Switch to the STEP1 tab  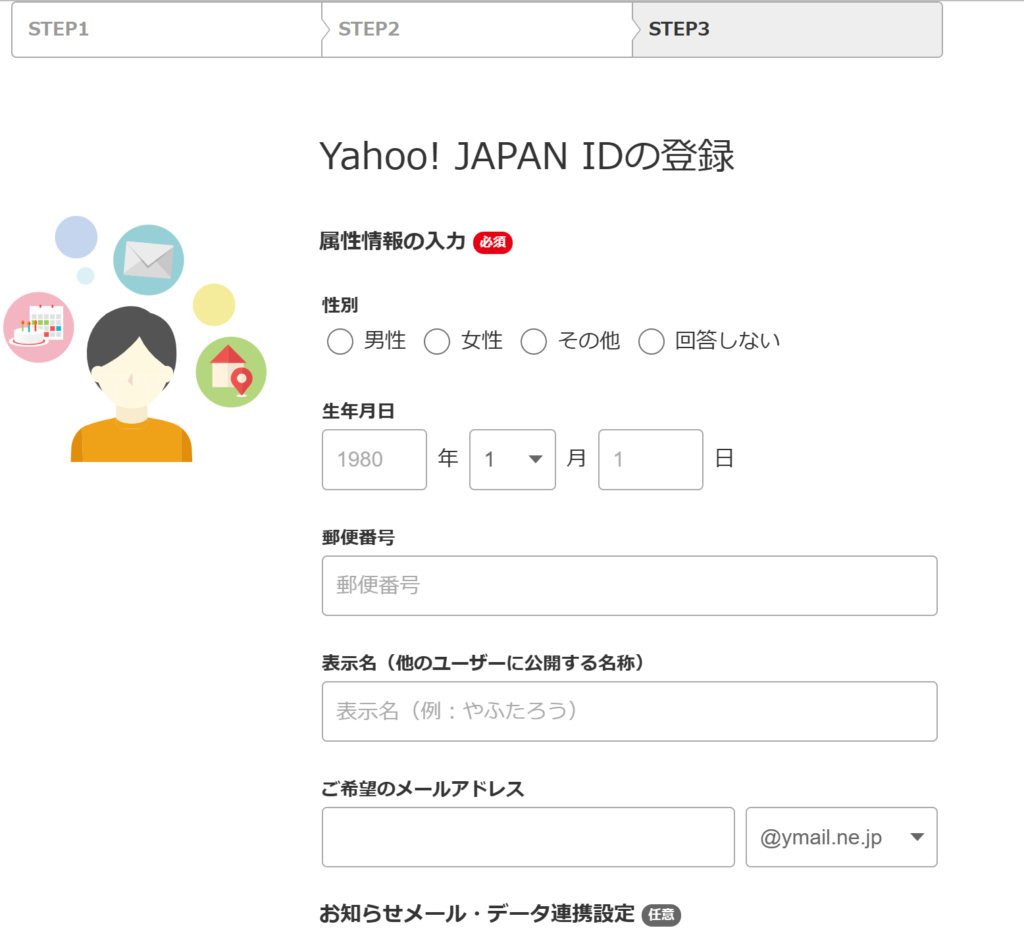[x=166, y=30]
